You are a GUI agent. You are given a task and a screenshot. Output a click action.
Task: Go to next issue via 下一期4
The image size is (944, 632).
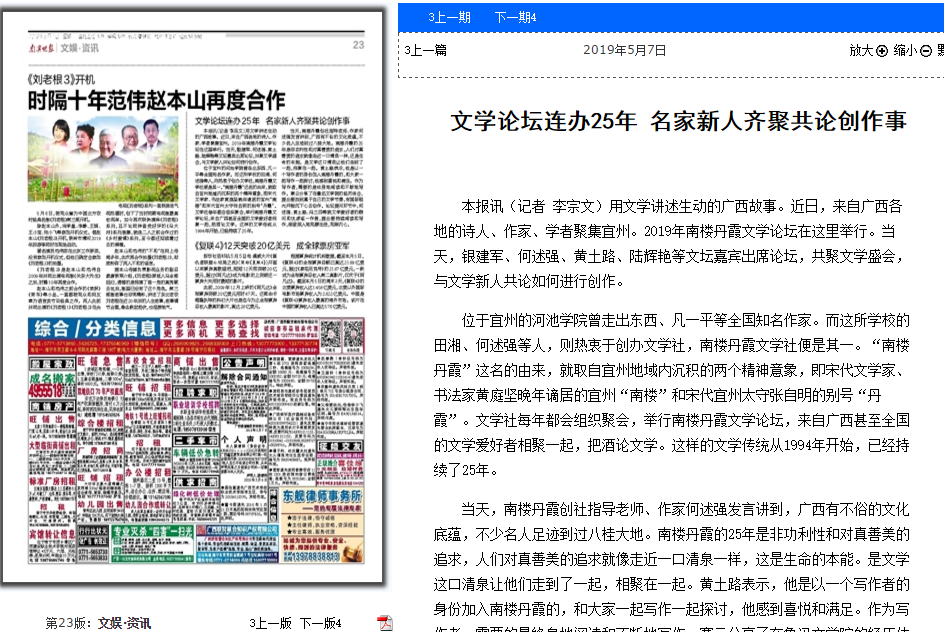point(515,17)
